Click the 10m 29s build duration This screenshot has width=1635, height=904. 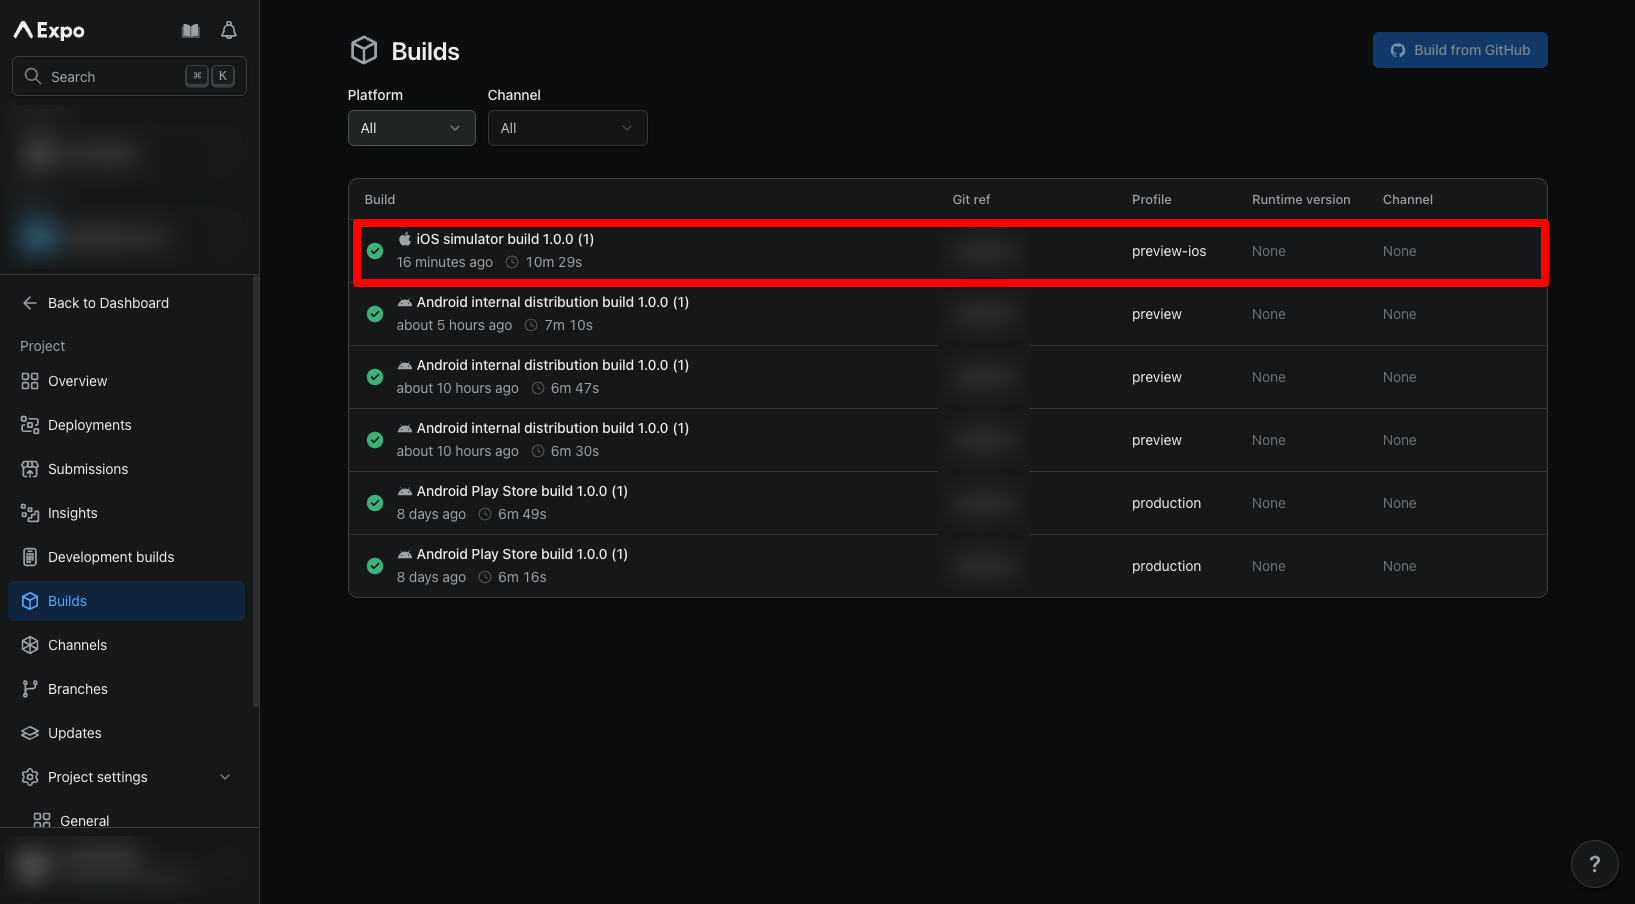point(554,262)
